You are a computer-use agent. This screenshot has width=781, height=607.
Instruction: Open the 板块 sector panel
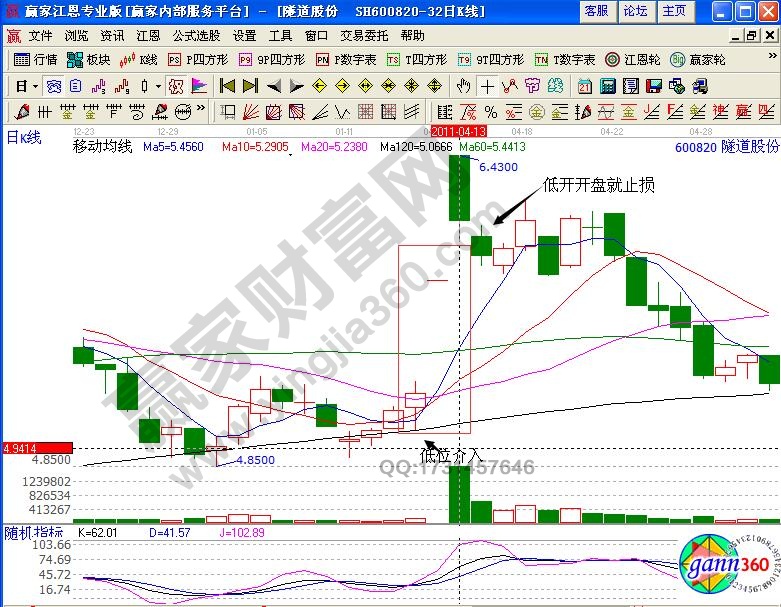tap(89, 60)
